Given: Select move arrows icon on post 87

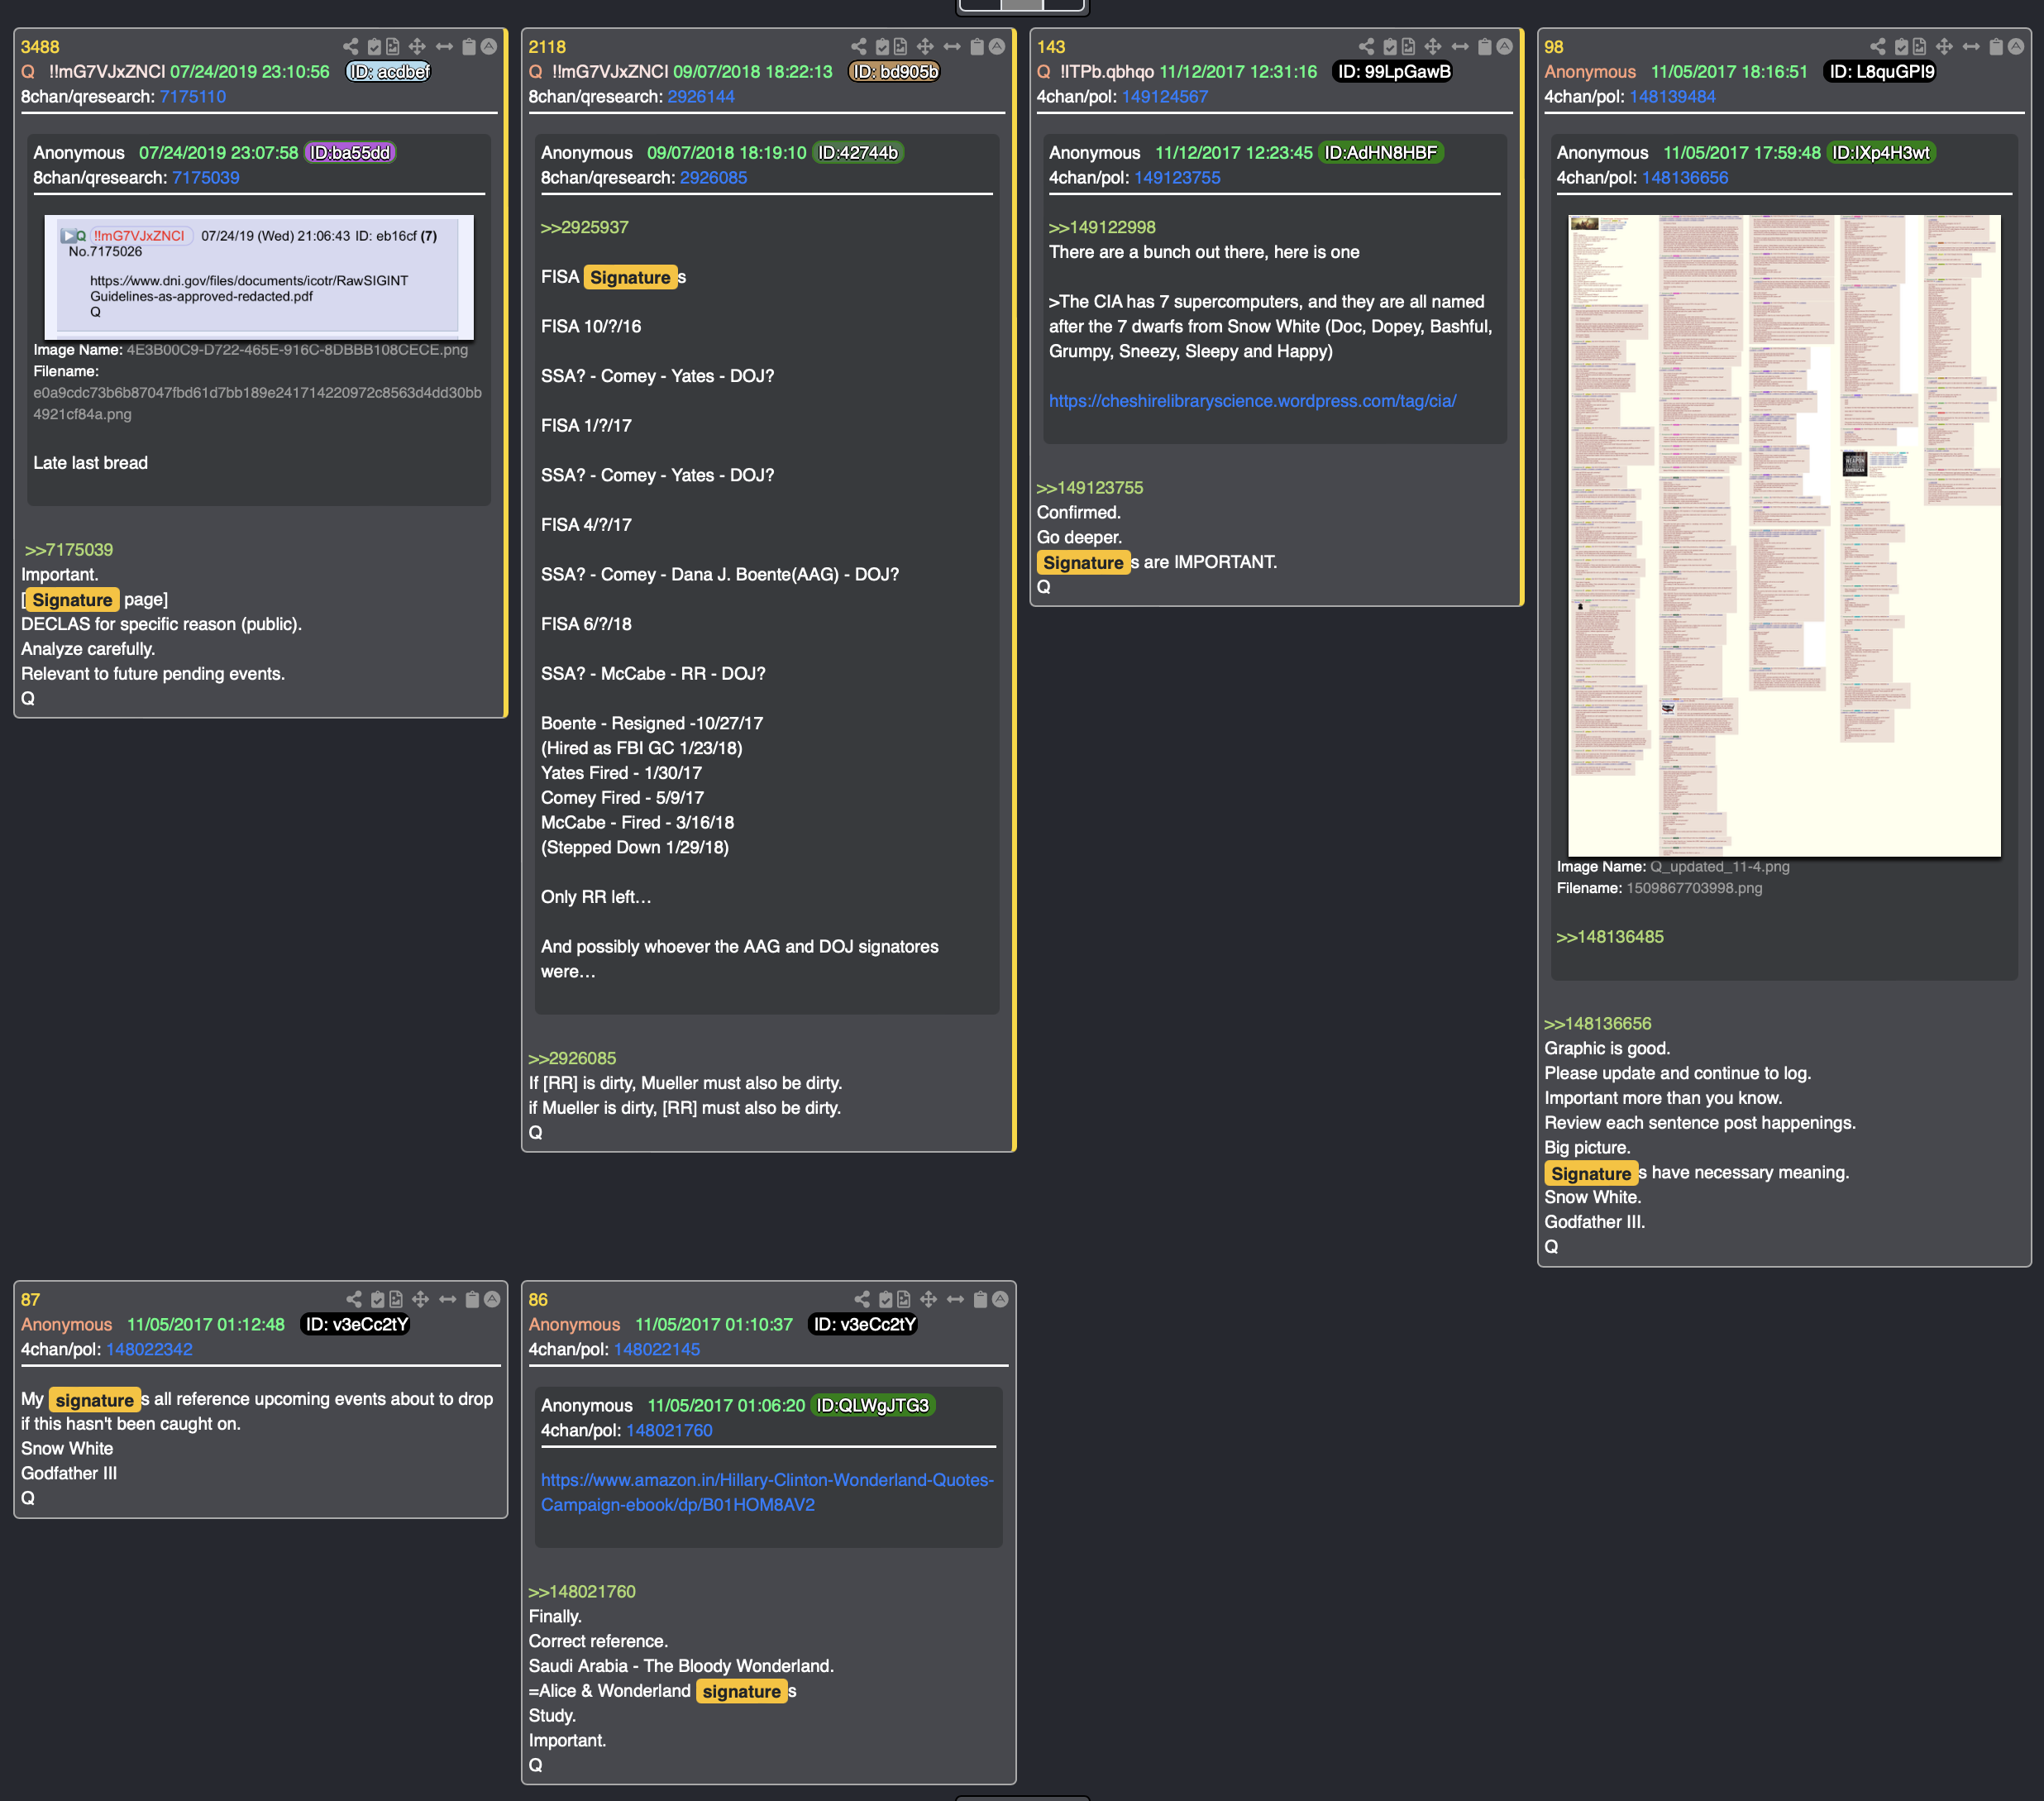Looking at the screenshot, I should coord(421,1299).
